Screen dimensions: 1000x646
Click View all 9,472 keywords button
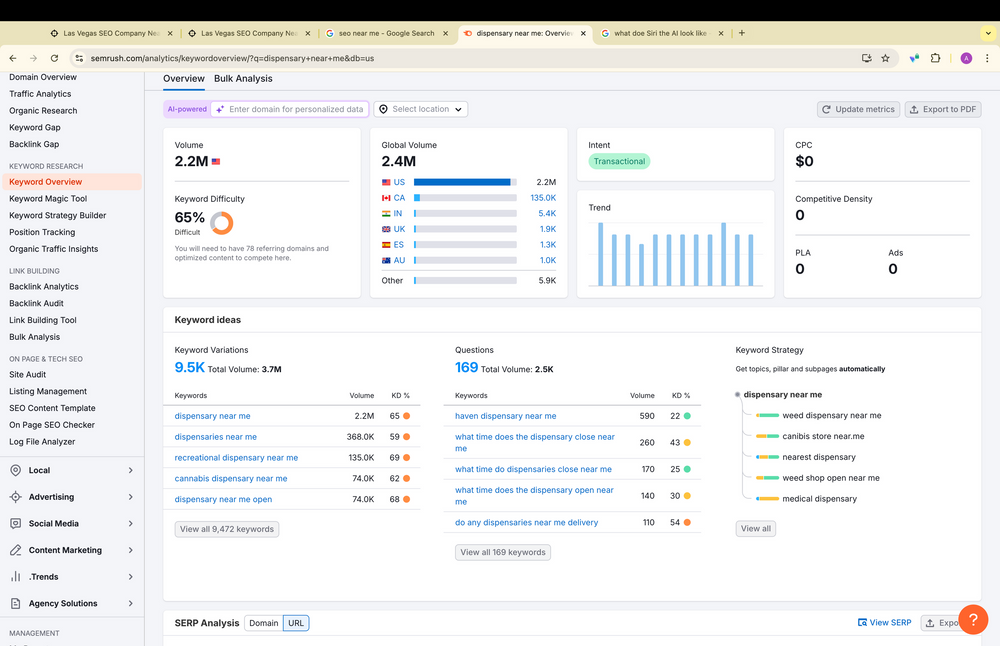[226, 529]
